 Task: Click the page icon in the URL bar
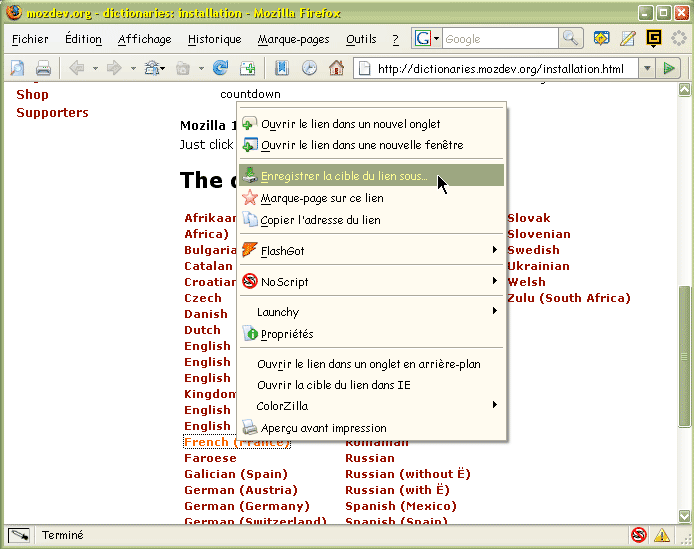pos(364,69)
